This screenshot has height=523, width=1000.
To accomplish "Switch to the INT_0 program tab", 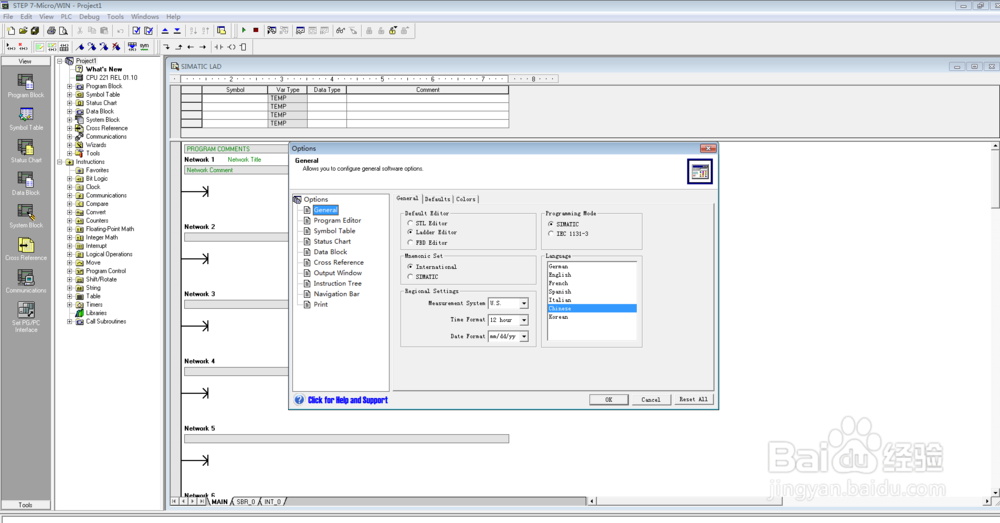I will [273, 502].
